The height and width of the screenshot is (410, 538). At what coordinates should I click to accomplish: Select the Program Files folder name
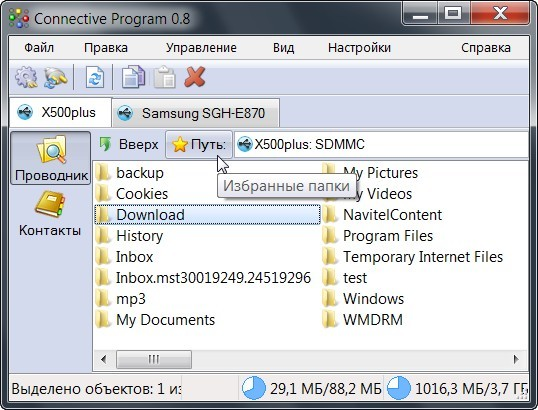click(x=388, y=236)
